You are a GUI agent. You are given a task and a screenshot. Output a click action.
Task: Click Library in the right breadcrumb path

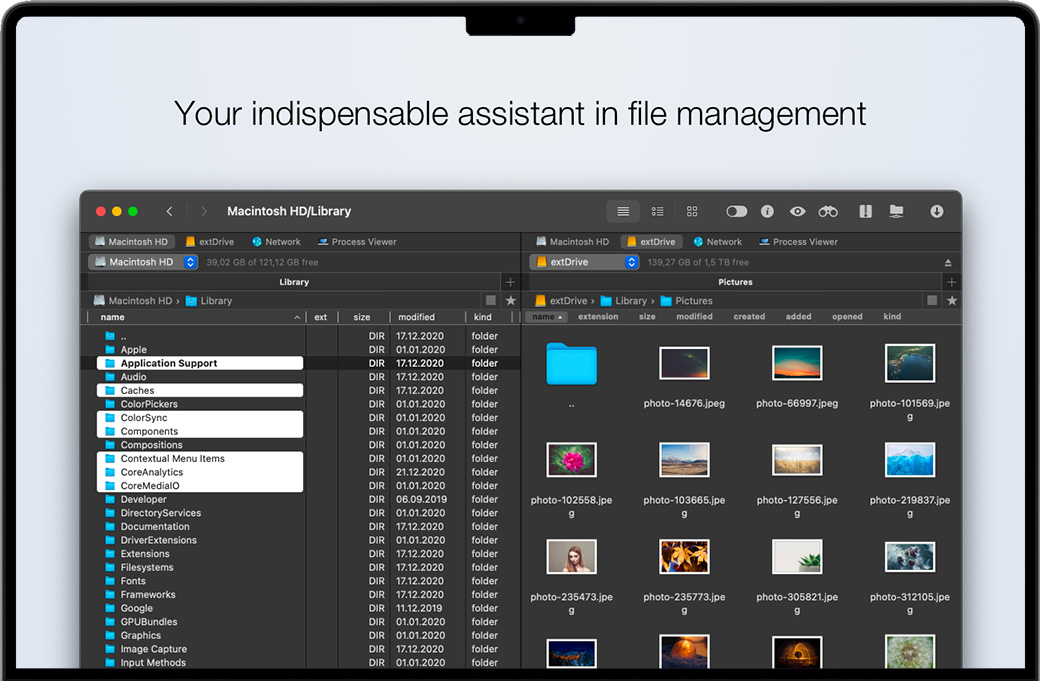[630, 300]
